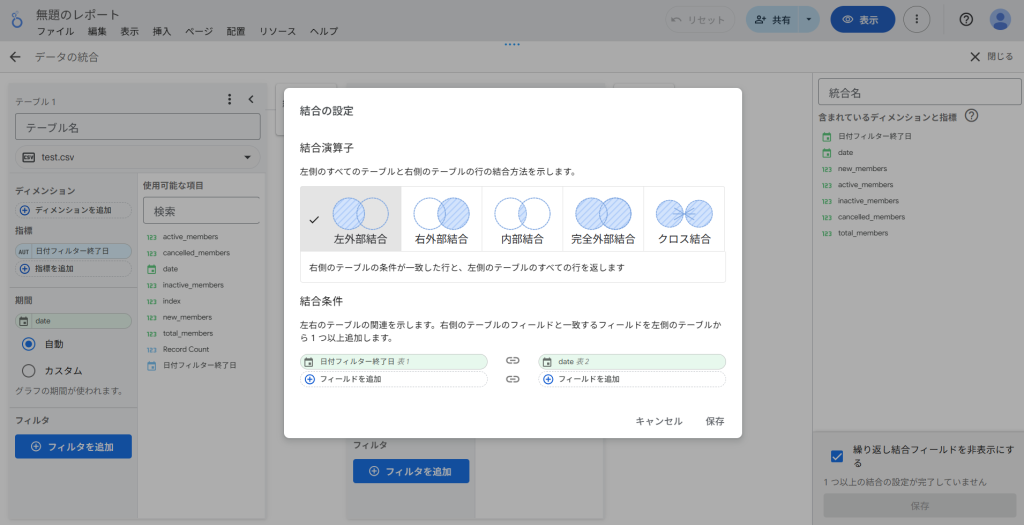The width and height of the screenshot is (1024, 525).
Task: Open the three-dot more options menu in header
Action: click(916, 20)
